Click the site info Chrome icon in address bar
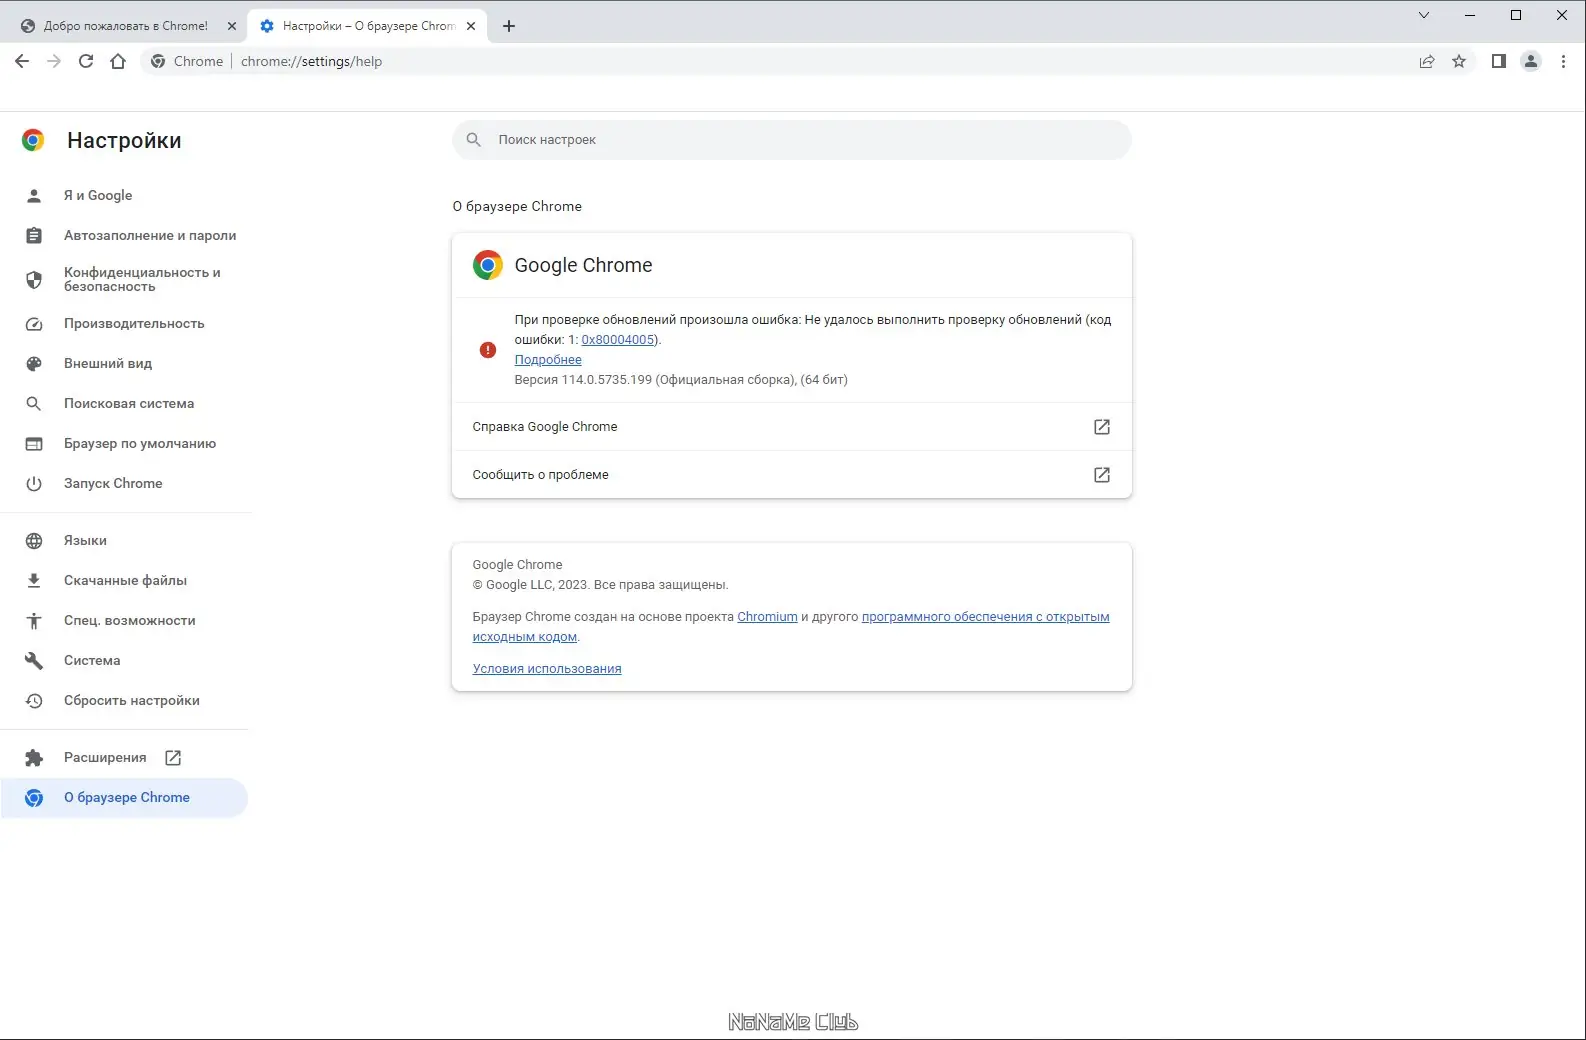This screenshot has height=1040, width=1586. pos(158,61)
